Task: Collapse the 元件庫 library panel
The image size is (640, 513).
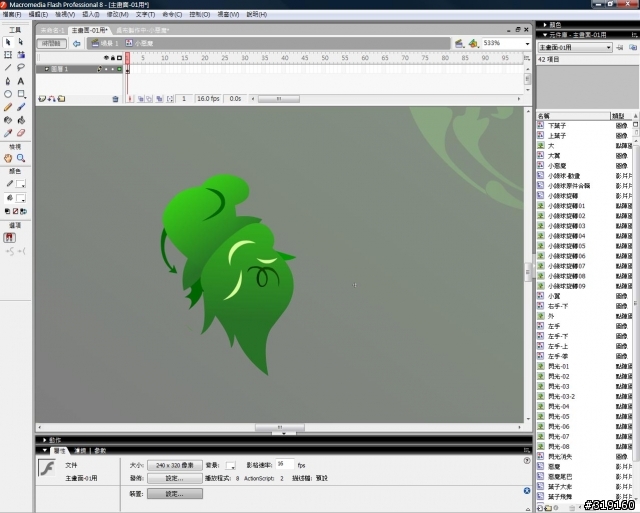Action: [545, 35]
